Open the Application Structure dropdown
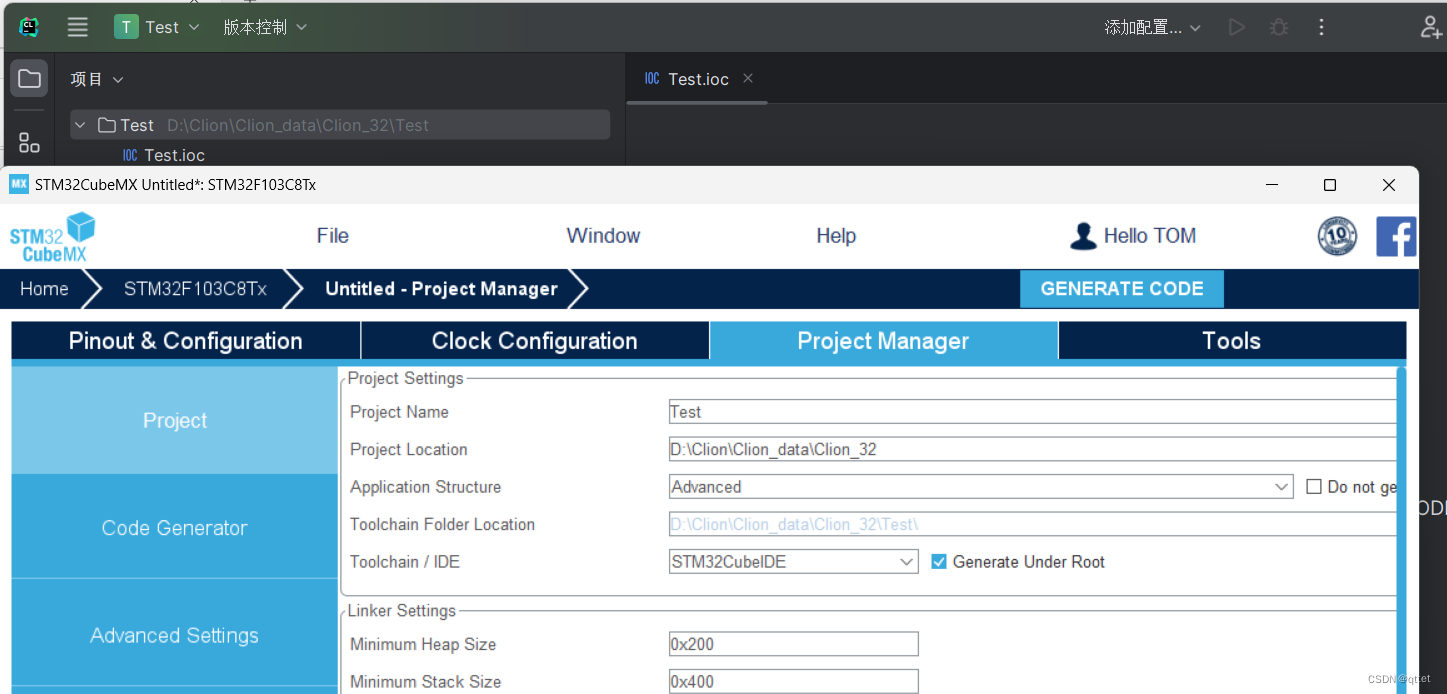Viewport: 1447px width, 694px height. click(981, 487)
